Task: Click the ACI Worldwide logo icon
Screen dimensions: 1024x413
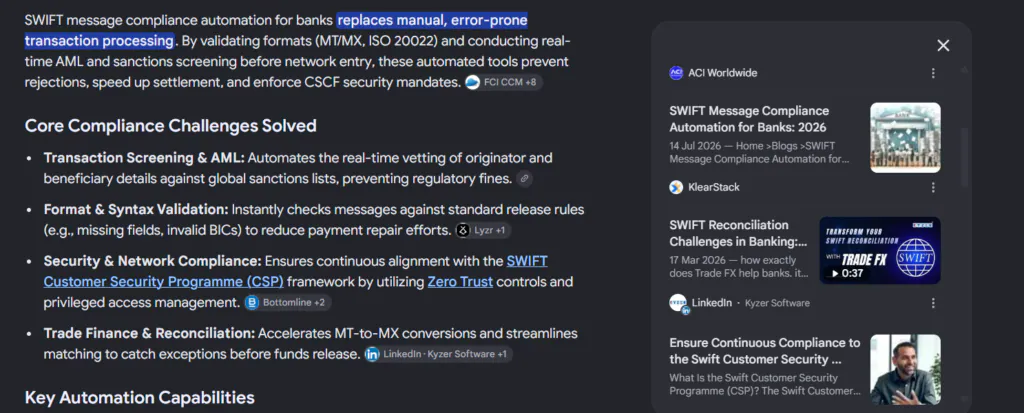Action: click(x=677, y=73)
